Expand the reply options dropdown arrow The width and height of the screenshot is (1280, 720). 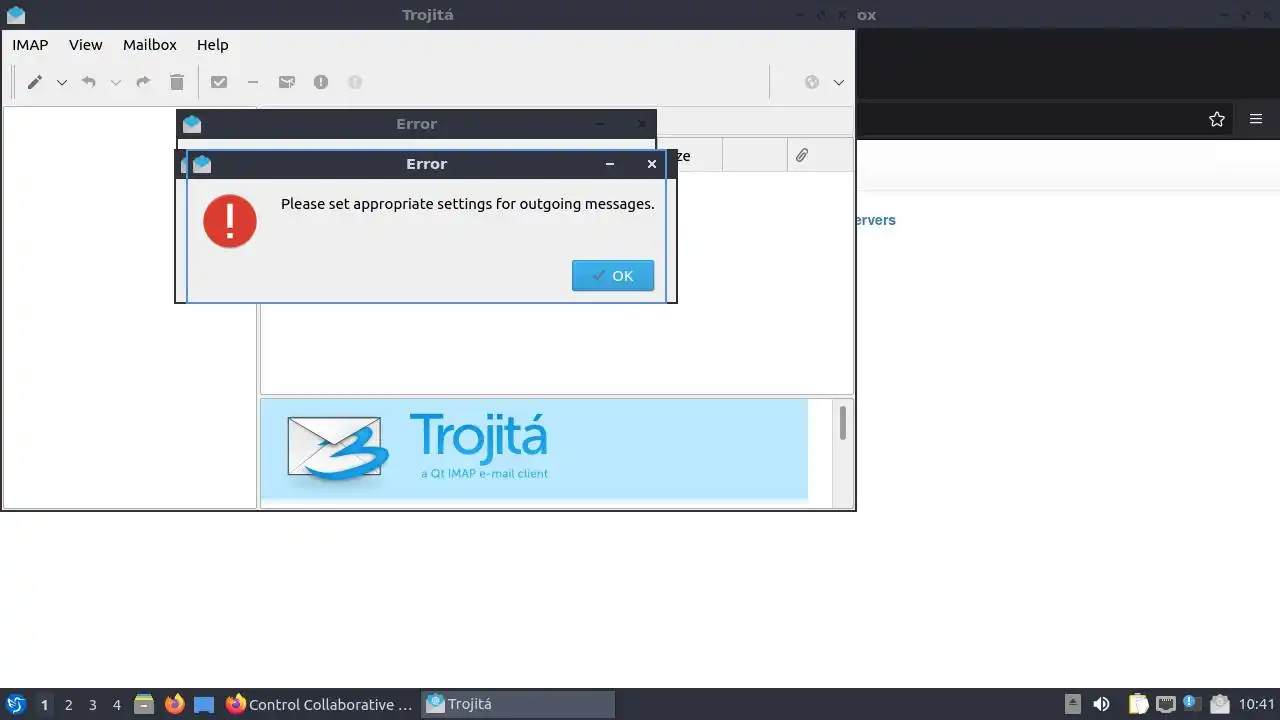pos(115,82)
